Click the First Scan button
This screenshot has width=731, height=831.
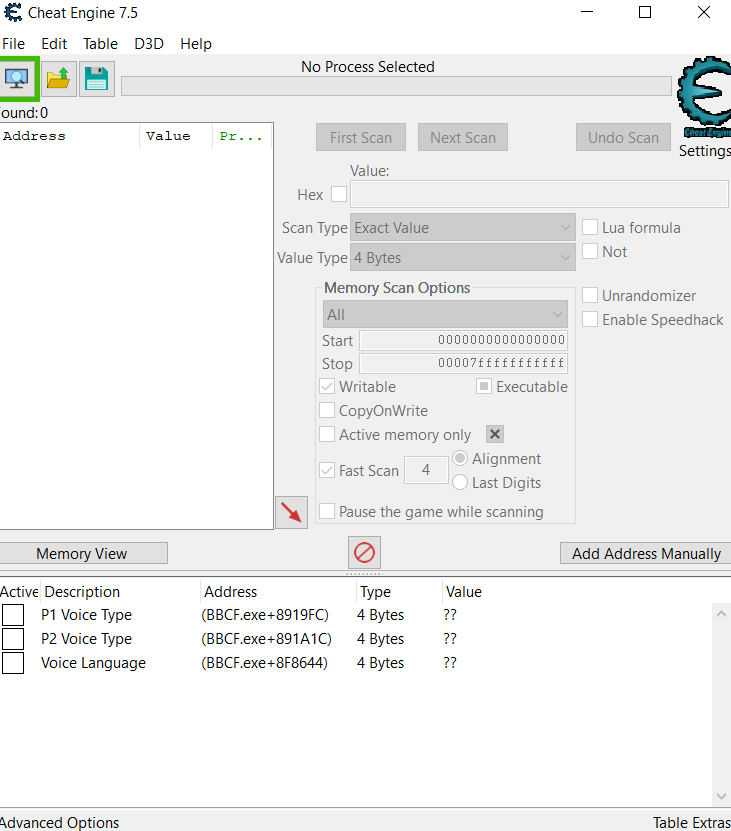pos(361,137)
